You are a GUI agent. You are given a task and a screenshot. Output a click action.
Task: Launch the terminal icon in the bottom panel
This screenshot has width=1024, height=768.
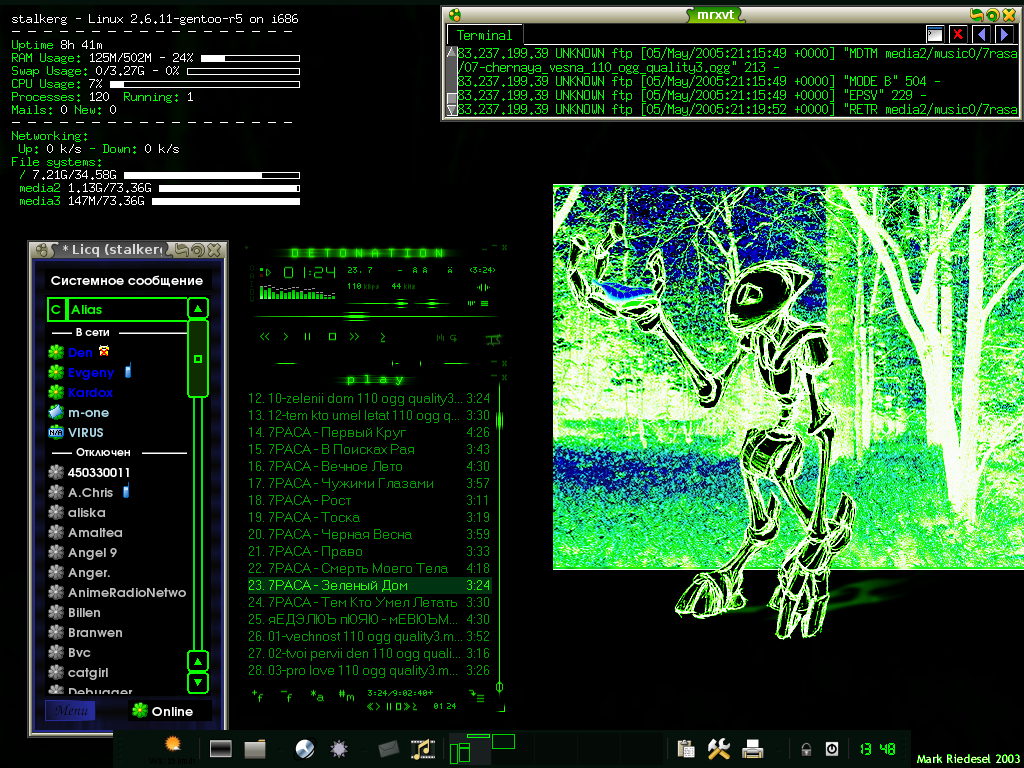point(221,748)
